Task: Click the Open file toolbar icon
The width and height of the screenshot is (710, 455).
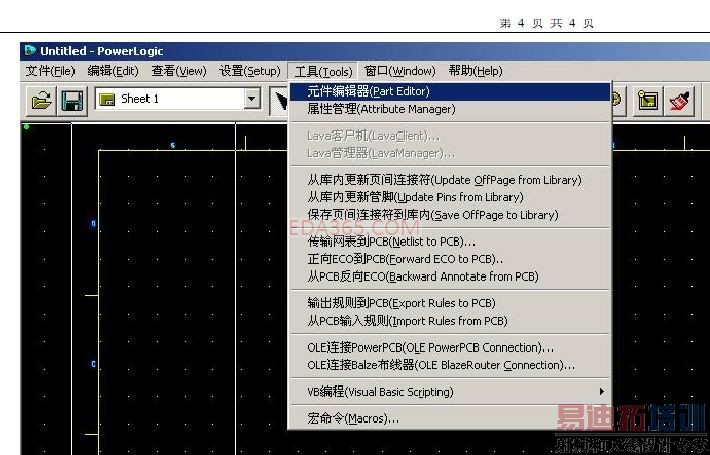Action: point(41,101)
